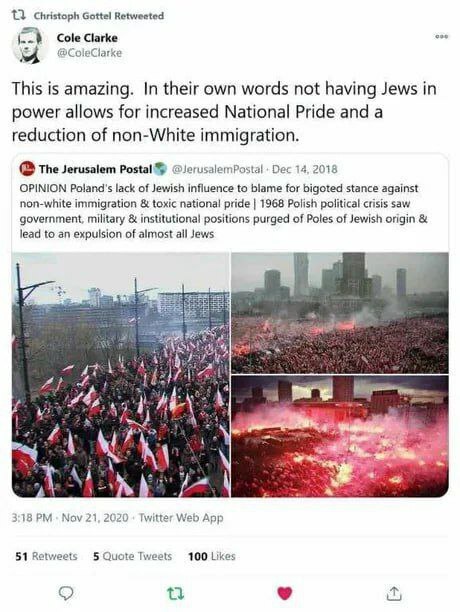Image resolution: width=460 pixels, height=612 pixels.
Task: View the 100 Likes list
Action: coord(212,556)
